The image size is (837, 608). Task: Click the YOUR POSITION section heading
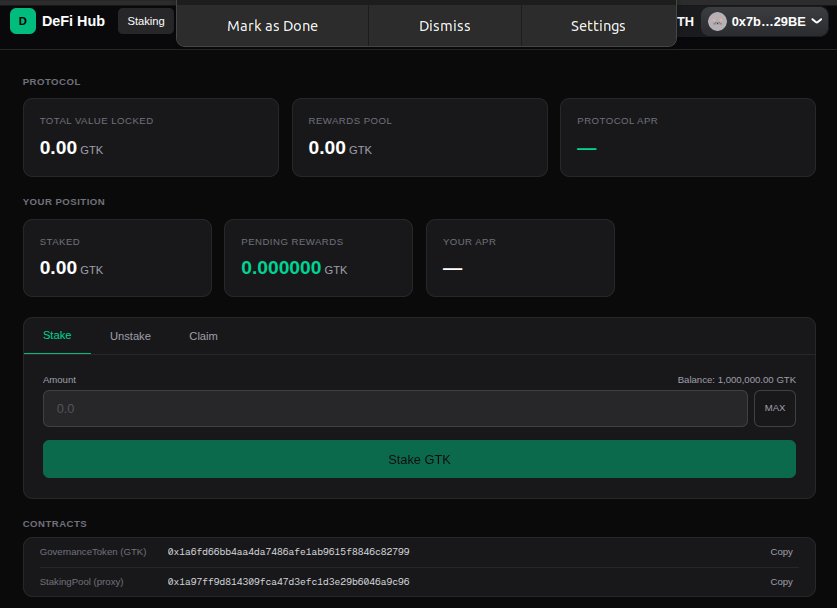(x=64, y=202)
